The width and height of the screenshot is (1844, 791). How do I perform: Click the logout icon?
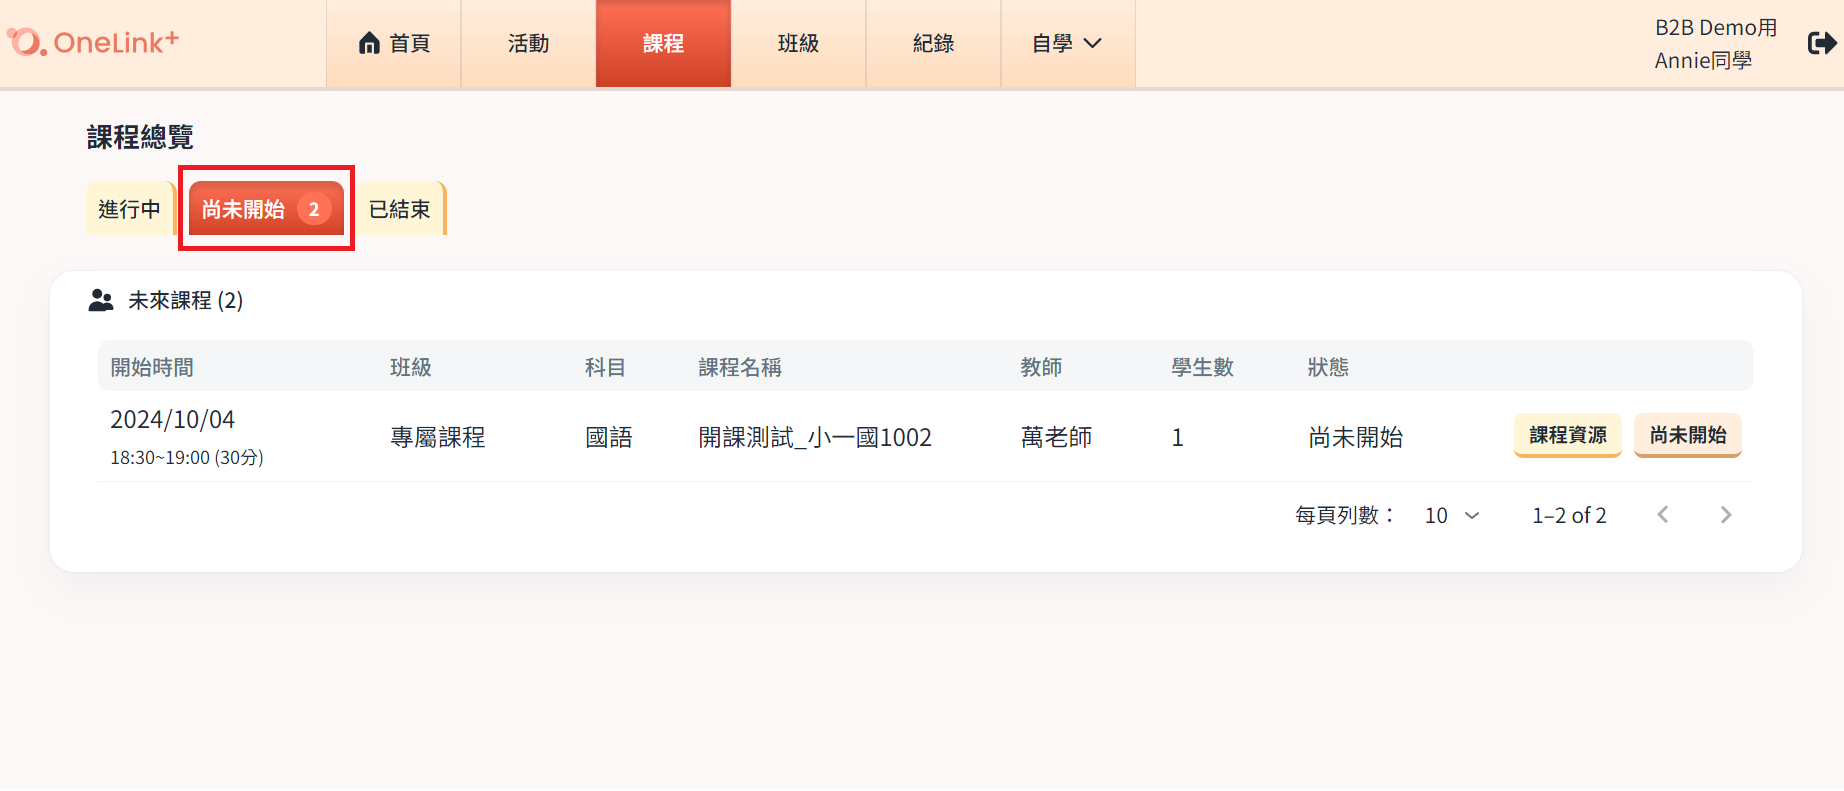coord(1822,43)
